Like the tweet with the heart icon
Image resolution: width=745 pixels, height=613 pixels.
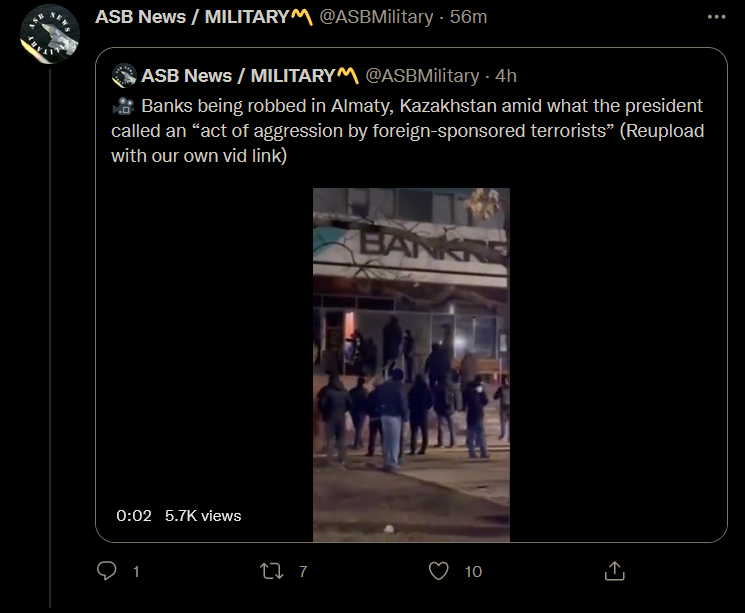pos(438,571)
